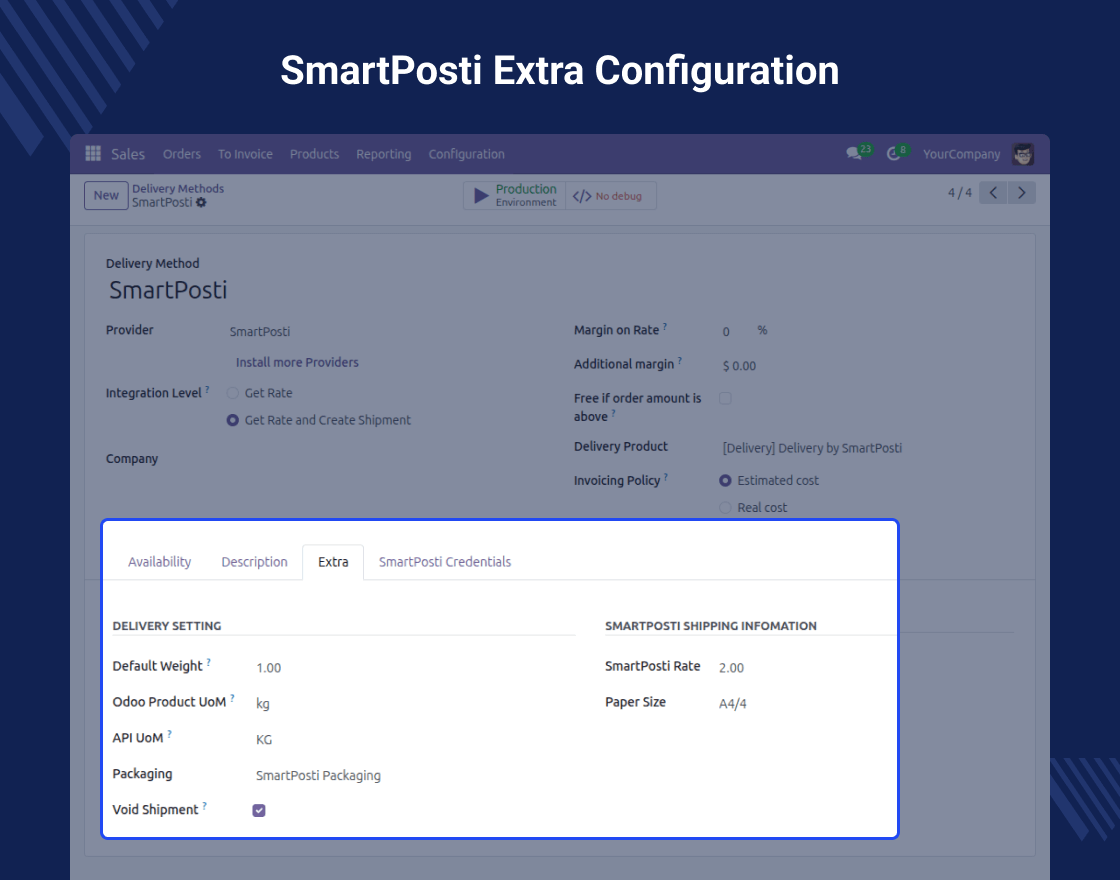Show the Margin on Rate help mark
1120x880 pixels.
tap(664, 326)
